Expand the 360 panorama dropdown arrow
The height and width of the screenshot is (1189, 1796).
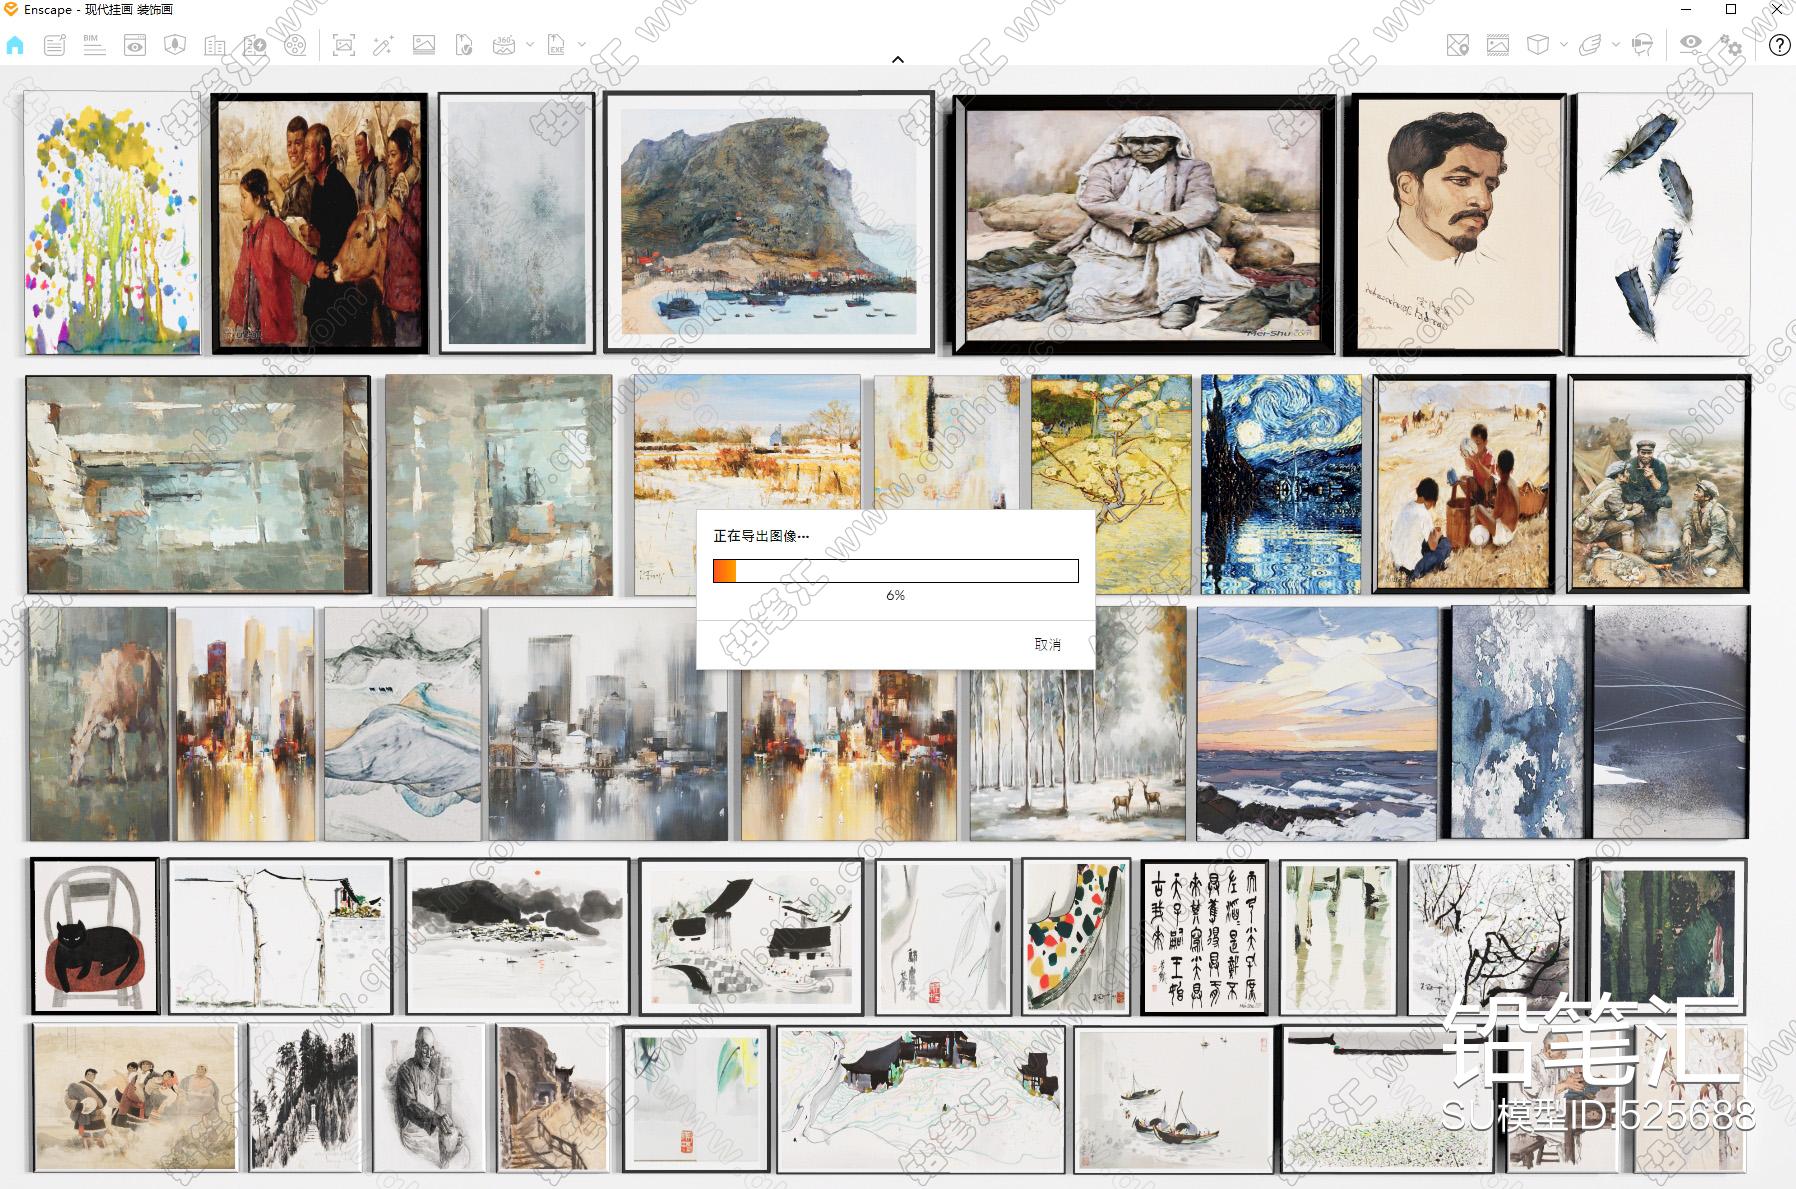pos(530,45)
